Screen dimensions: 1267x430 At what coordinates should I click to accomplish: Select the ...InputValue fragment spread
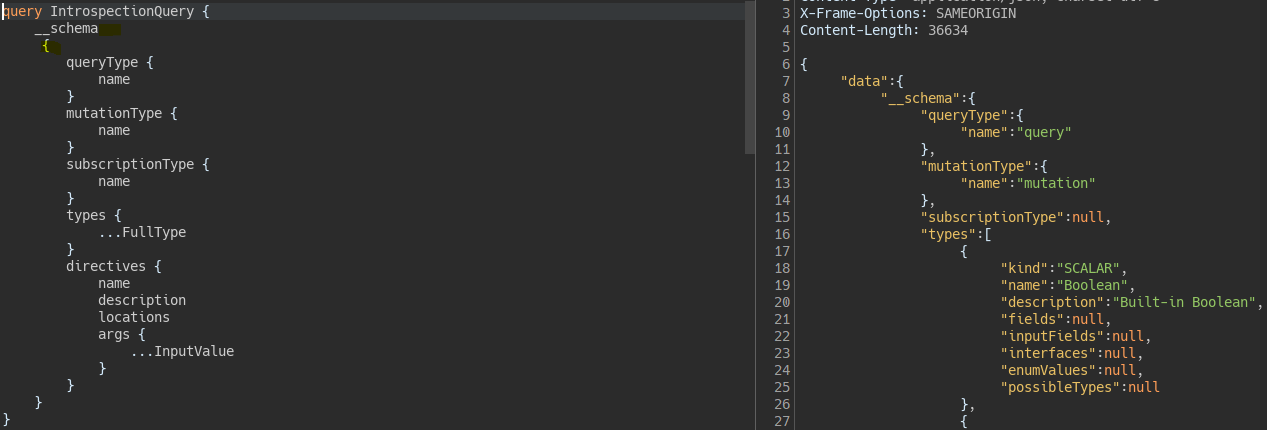coord(182,351)
